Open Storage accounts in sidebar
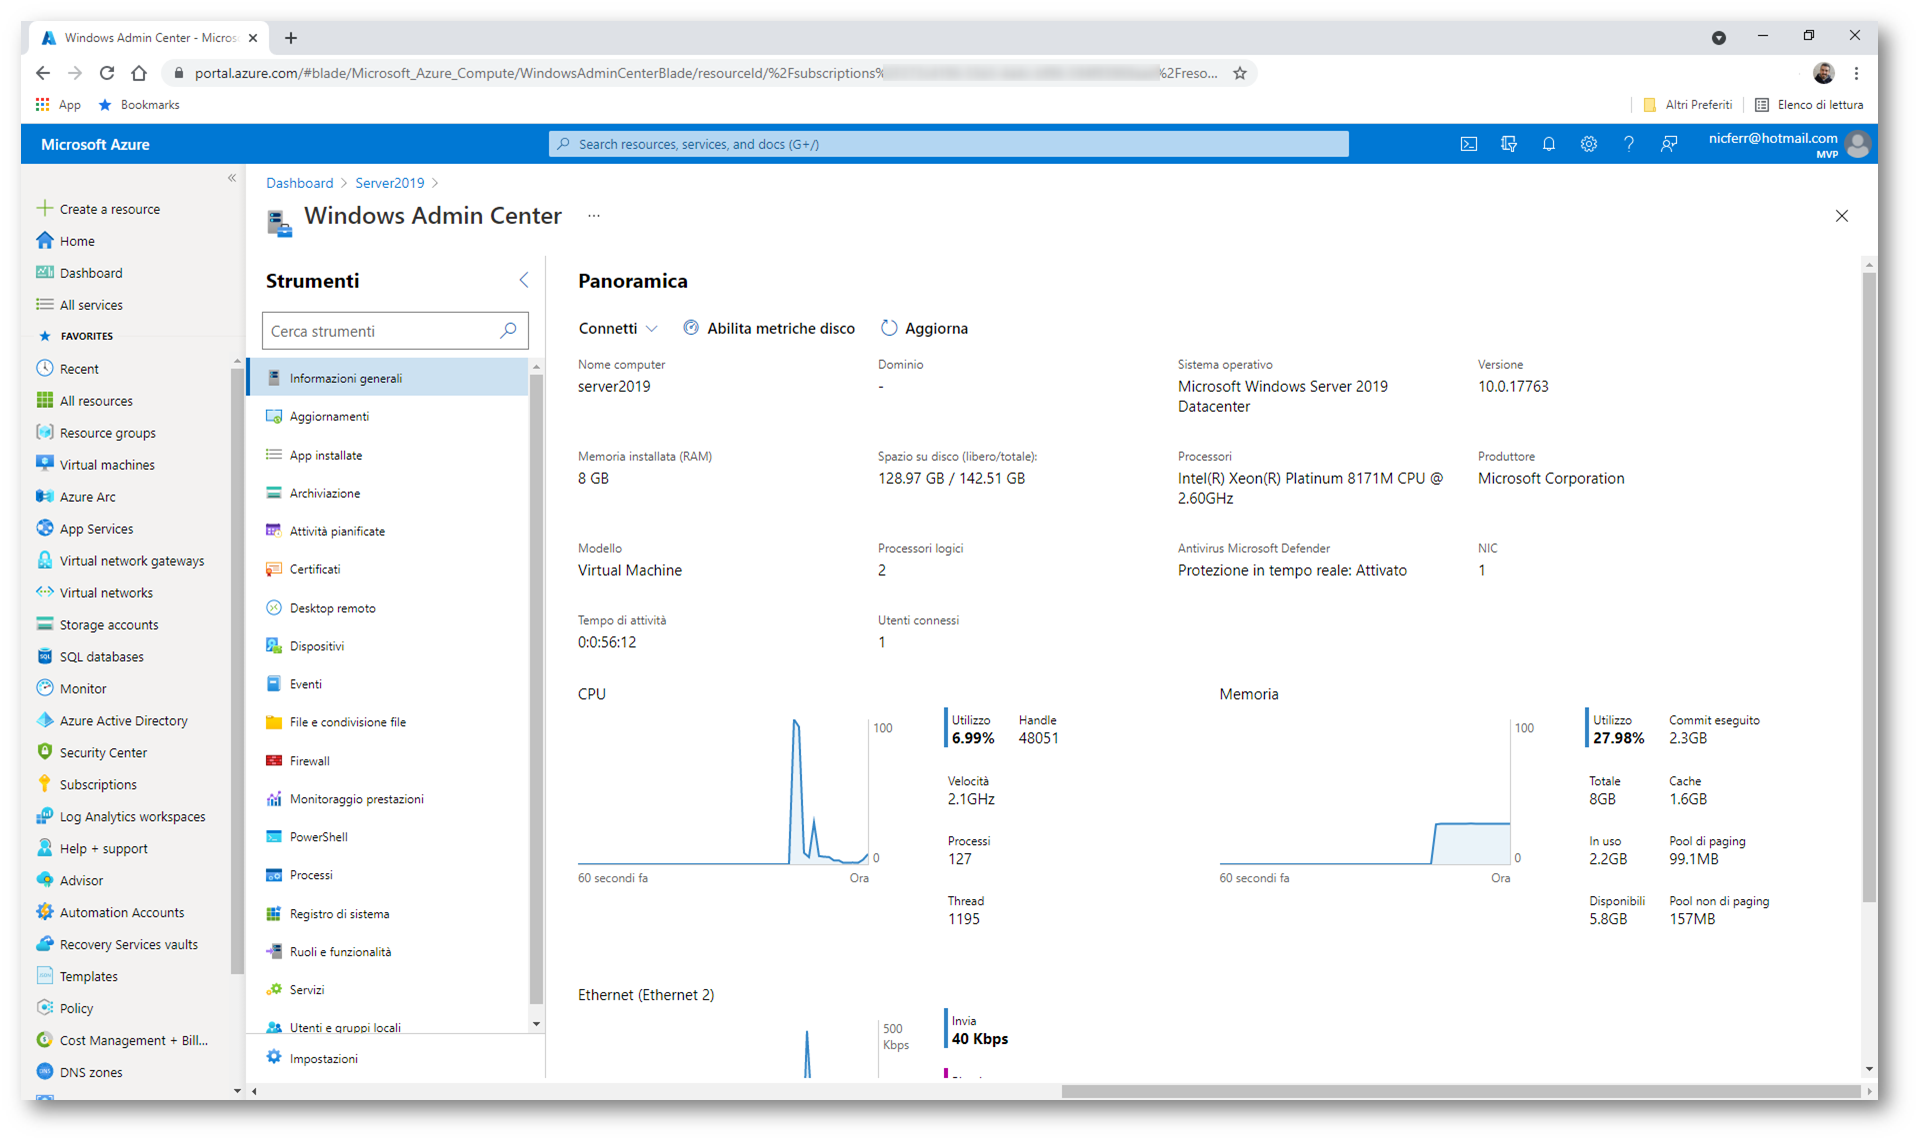This screenshot has width=1920, height=1142. (109, 625)
